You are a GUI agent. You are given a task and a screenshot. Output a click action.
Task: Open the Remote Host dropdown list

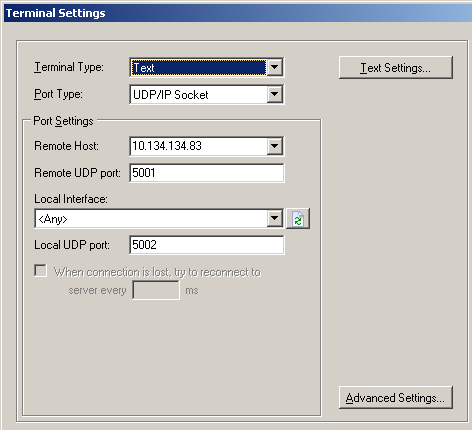click(274, 146)
